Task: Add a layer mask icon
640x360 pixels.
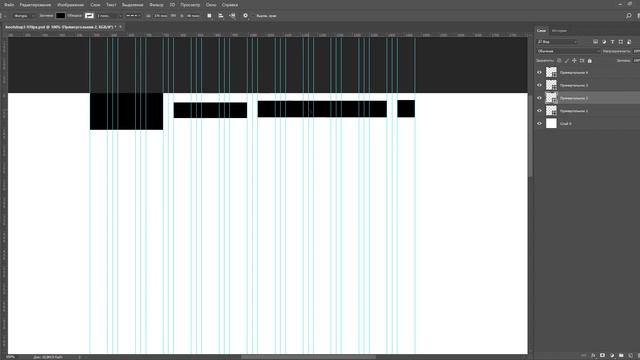Action: (602, 356)
